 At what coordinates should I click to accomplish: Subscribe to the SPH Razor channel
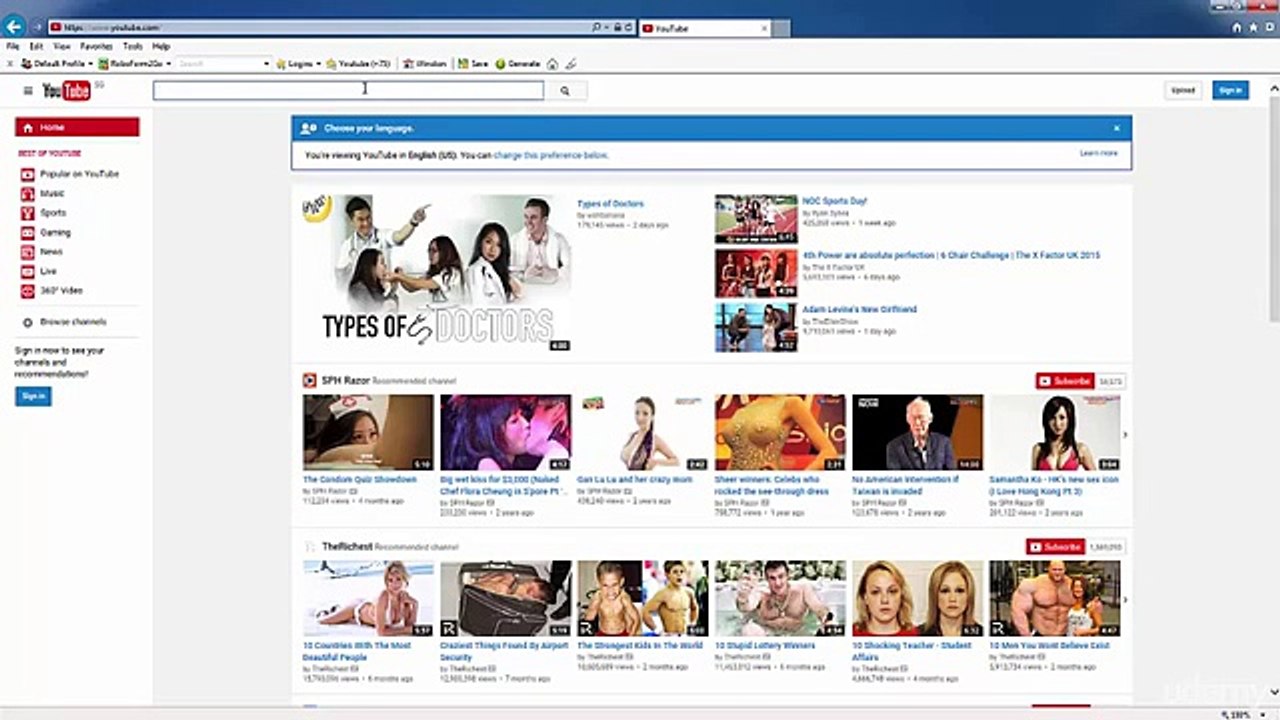1065,381
